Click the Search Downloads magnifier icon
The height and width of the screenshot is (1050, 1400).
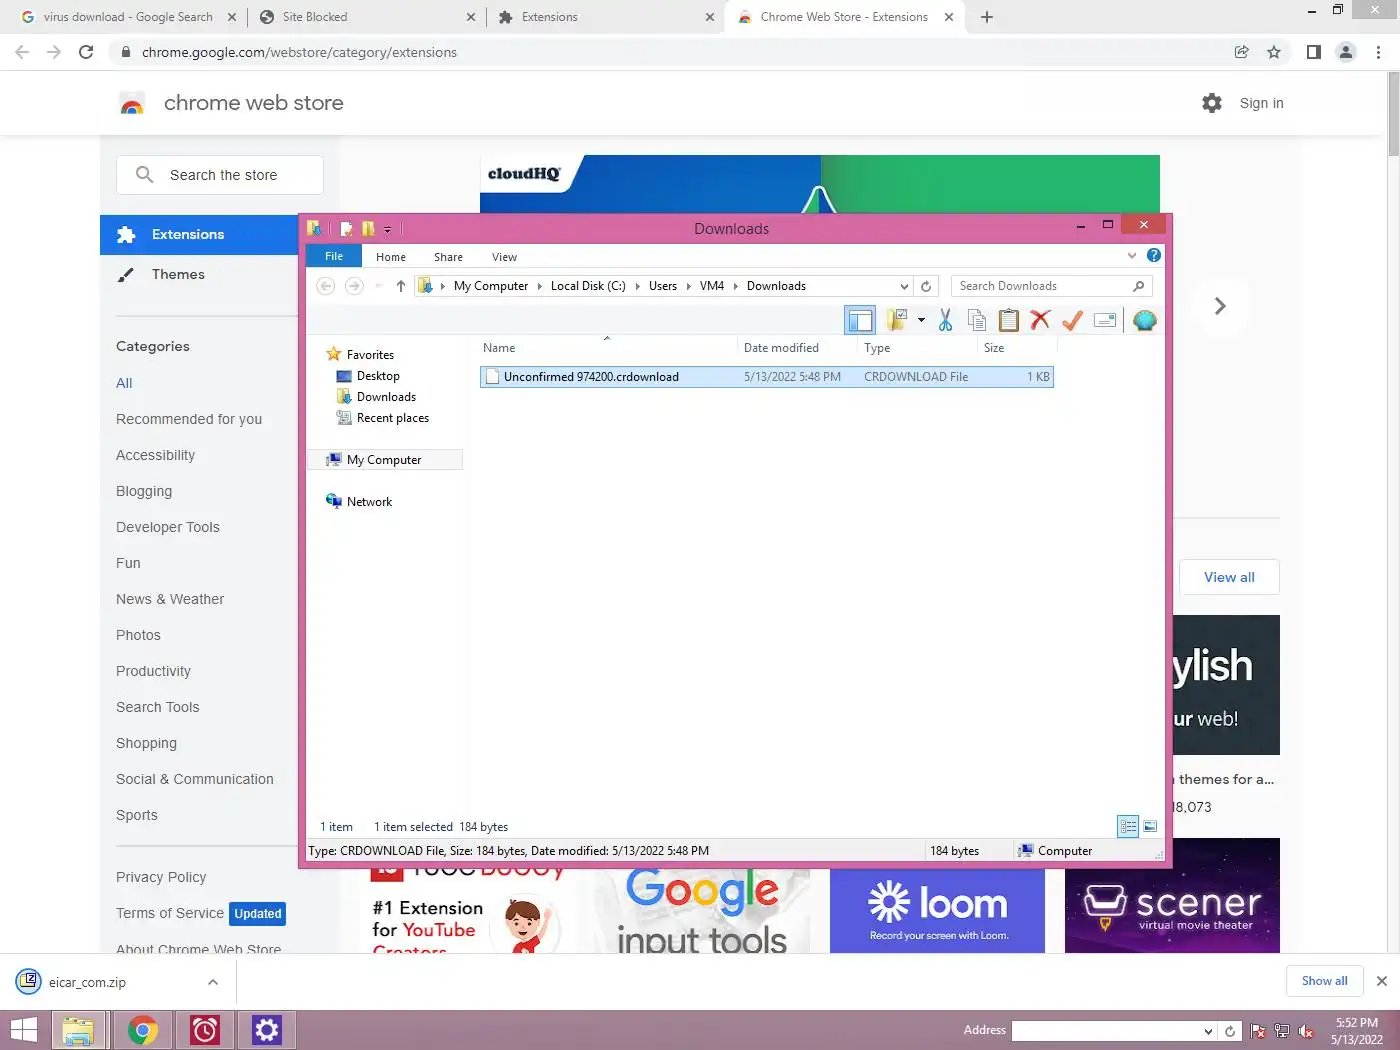pos(1138,286)
